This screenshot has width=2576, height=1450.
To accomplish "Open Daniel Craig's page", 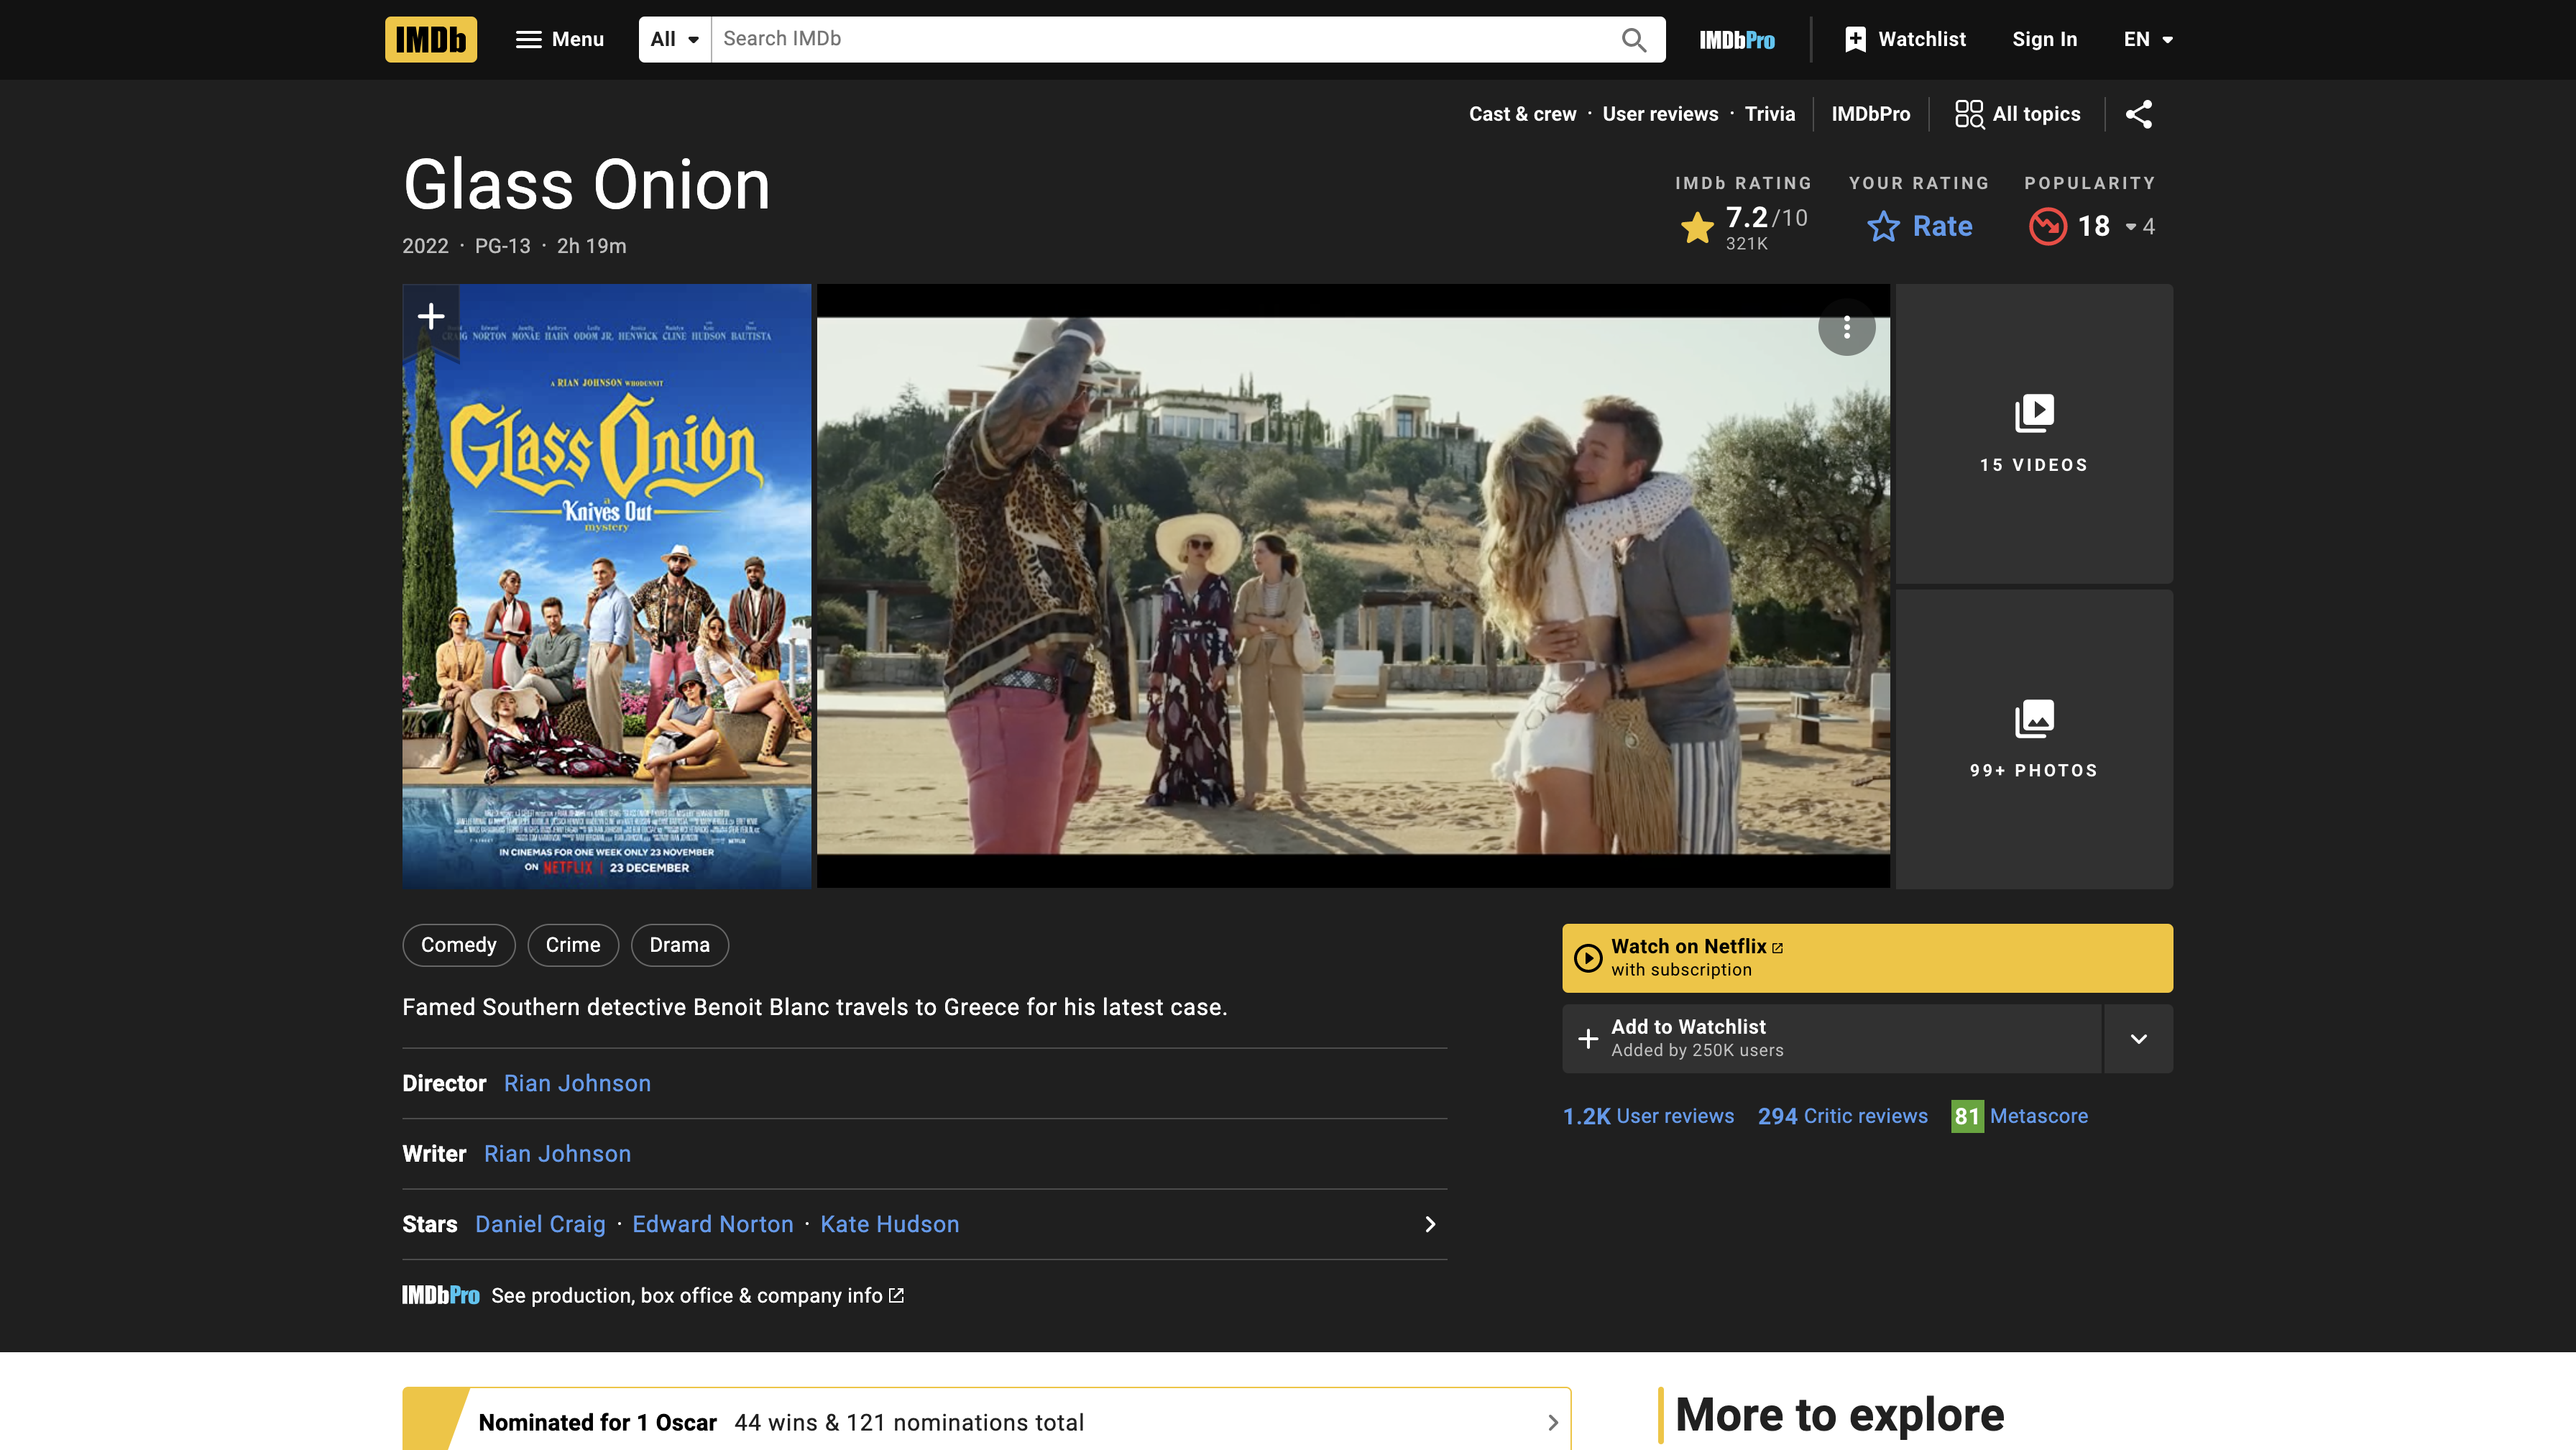I will click(540, 1224).
